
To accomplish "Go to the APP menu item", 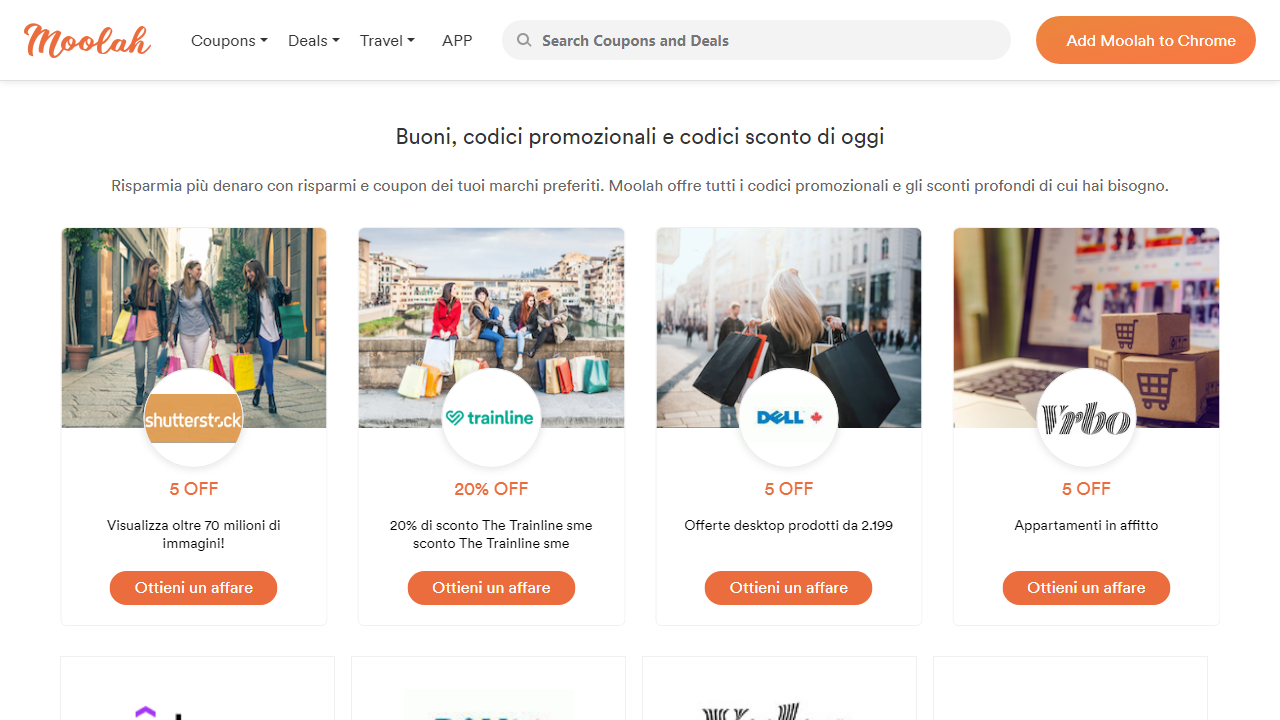I will point(457,40).
